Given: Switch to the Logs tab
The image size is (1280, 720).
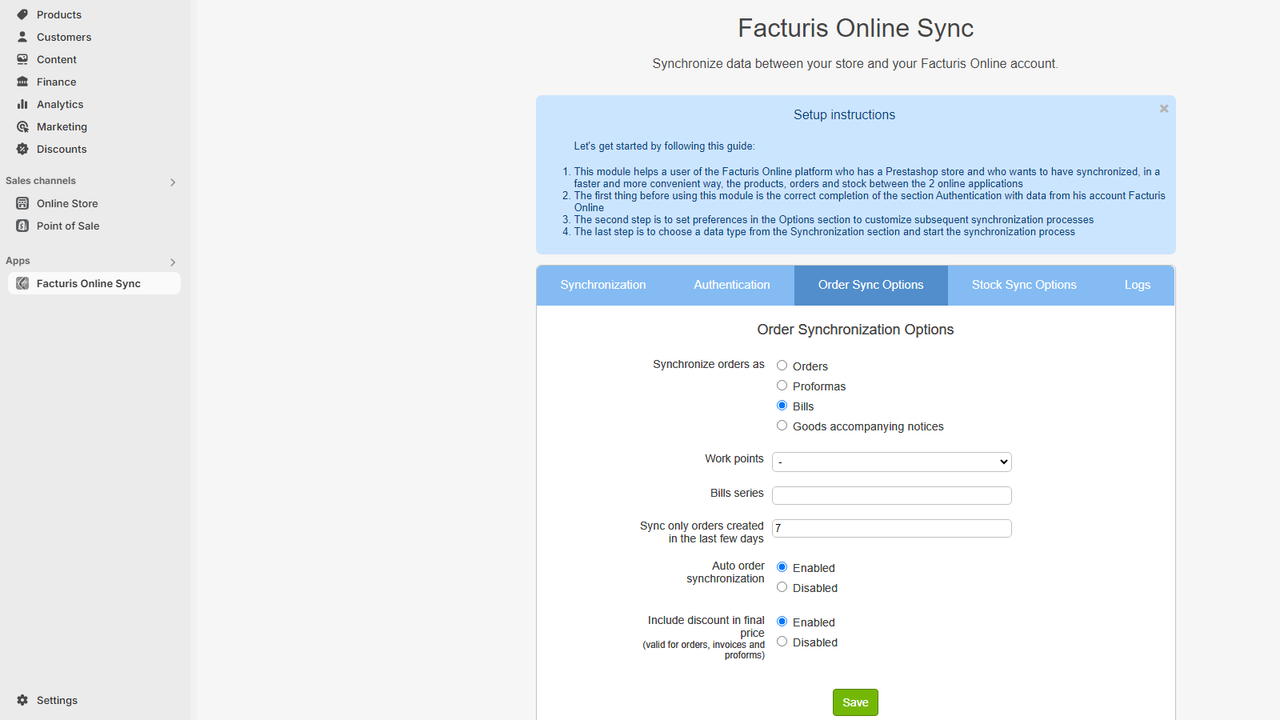Looking at the screenshot, I should 1137,285.
